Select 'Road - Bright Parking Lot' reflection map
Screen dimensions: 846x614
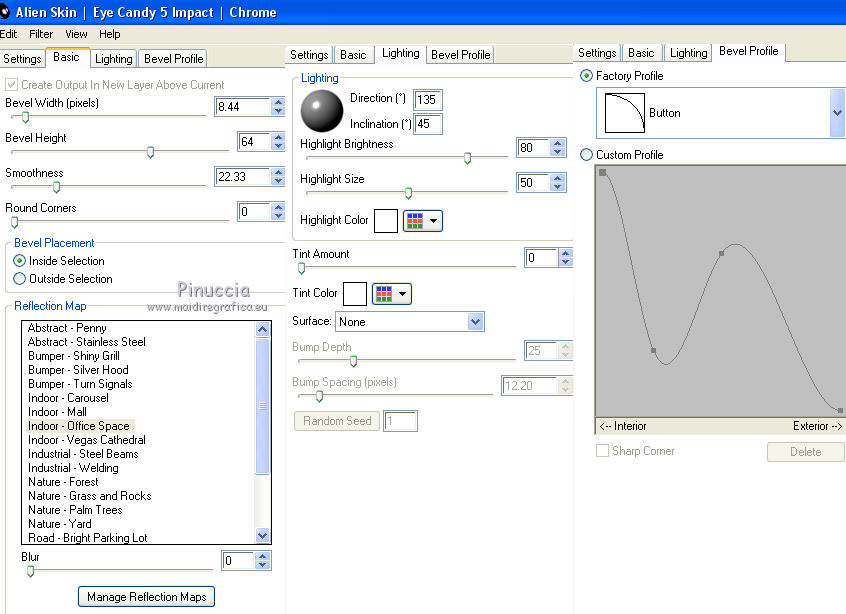pos(88,538)
